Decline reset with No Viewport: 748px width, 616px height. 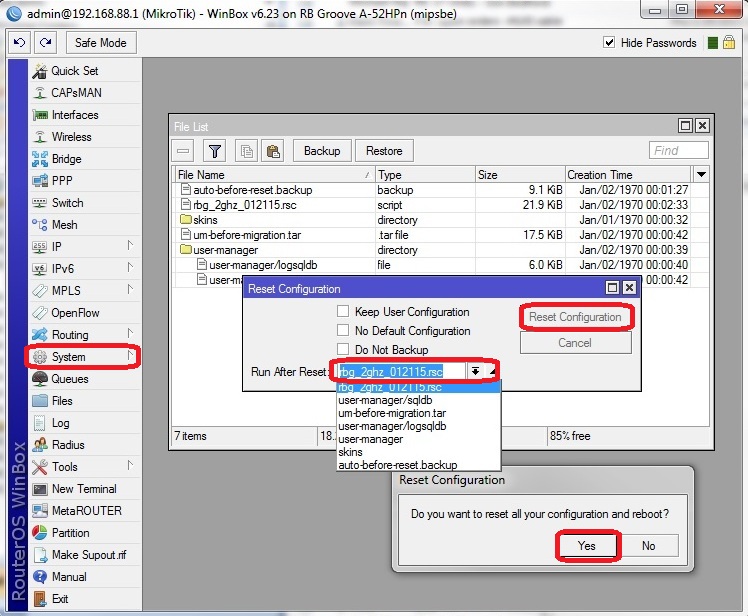click(648, 546)
